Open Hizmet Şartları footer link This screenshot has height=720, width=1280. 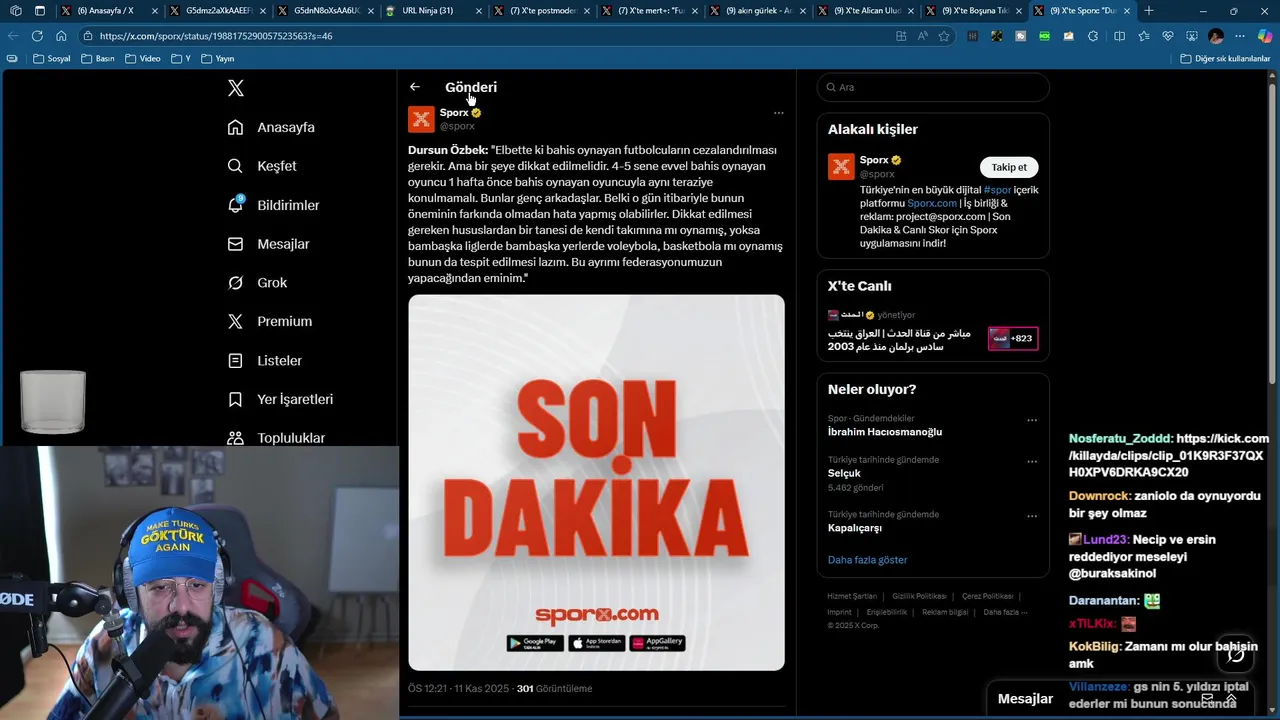[x=851, y=596]
